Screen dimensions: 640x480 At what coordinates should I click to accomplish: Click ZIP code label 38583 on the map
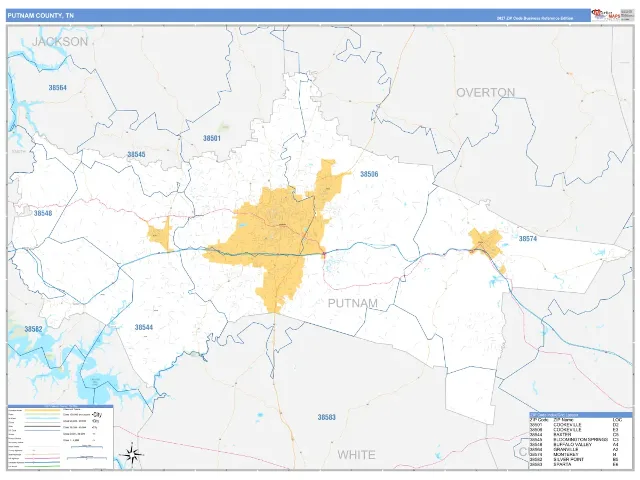[x=327, y=417]
